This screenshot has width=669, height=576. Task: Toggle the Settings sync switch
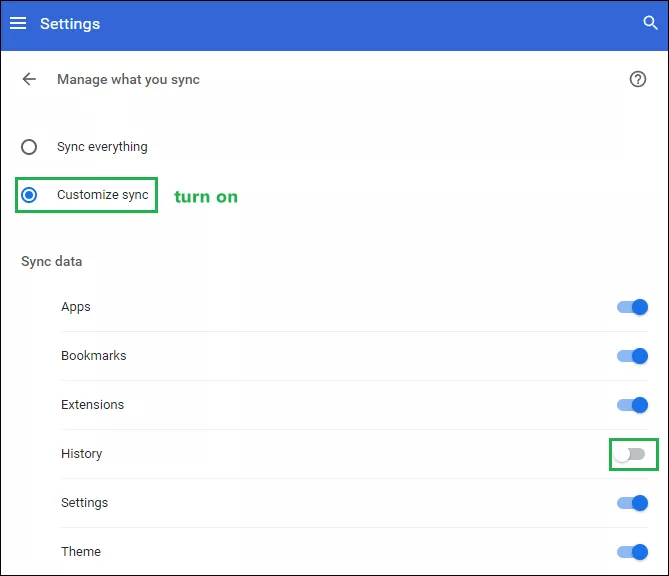(x=632, y=503)
